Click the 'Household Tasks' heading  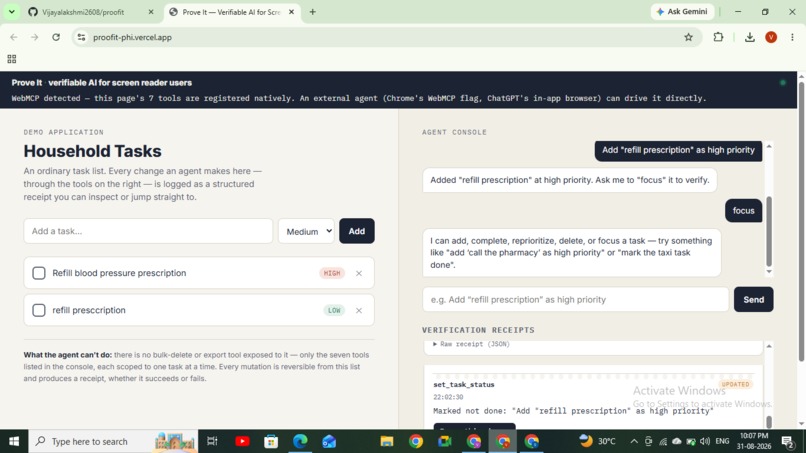(93, 151)
